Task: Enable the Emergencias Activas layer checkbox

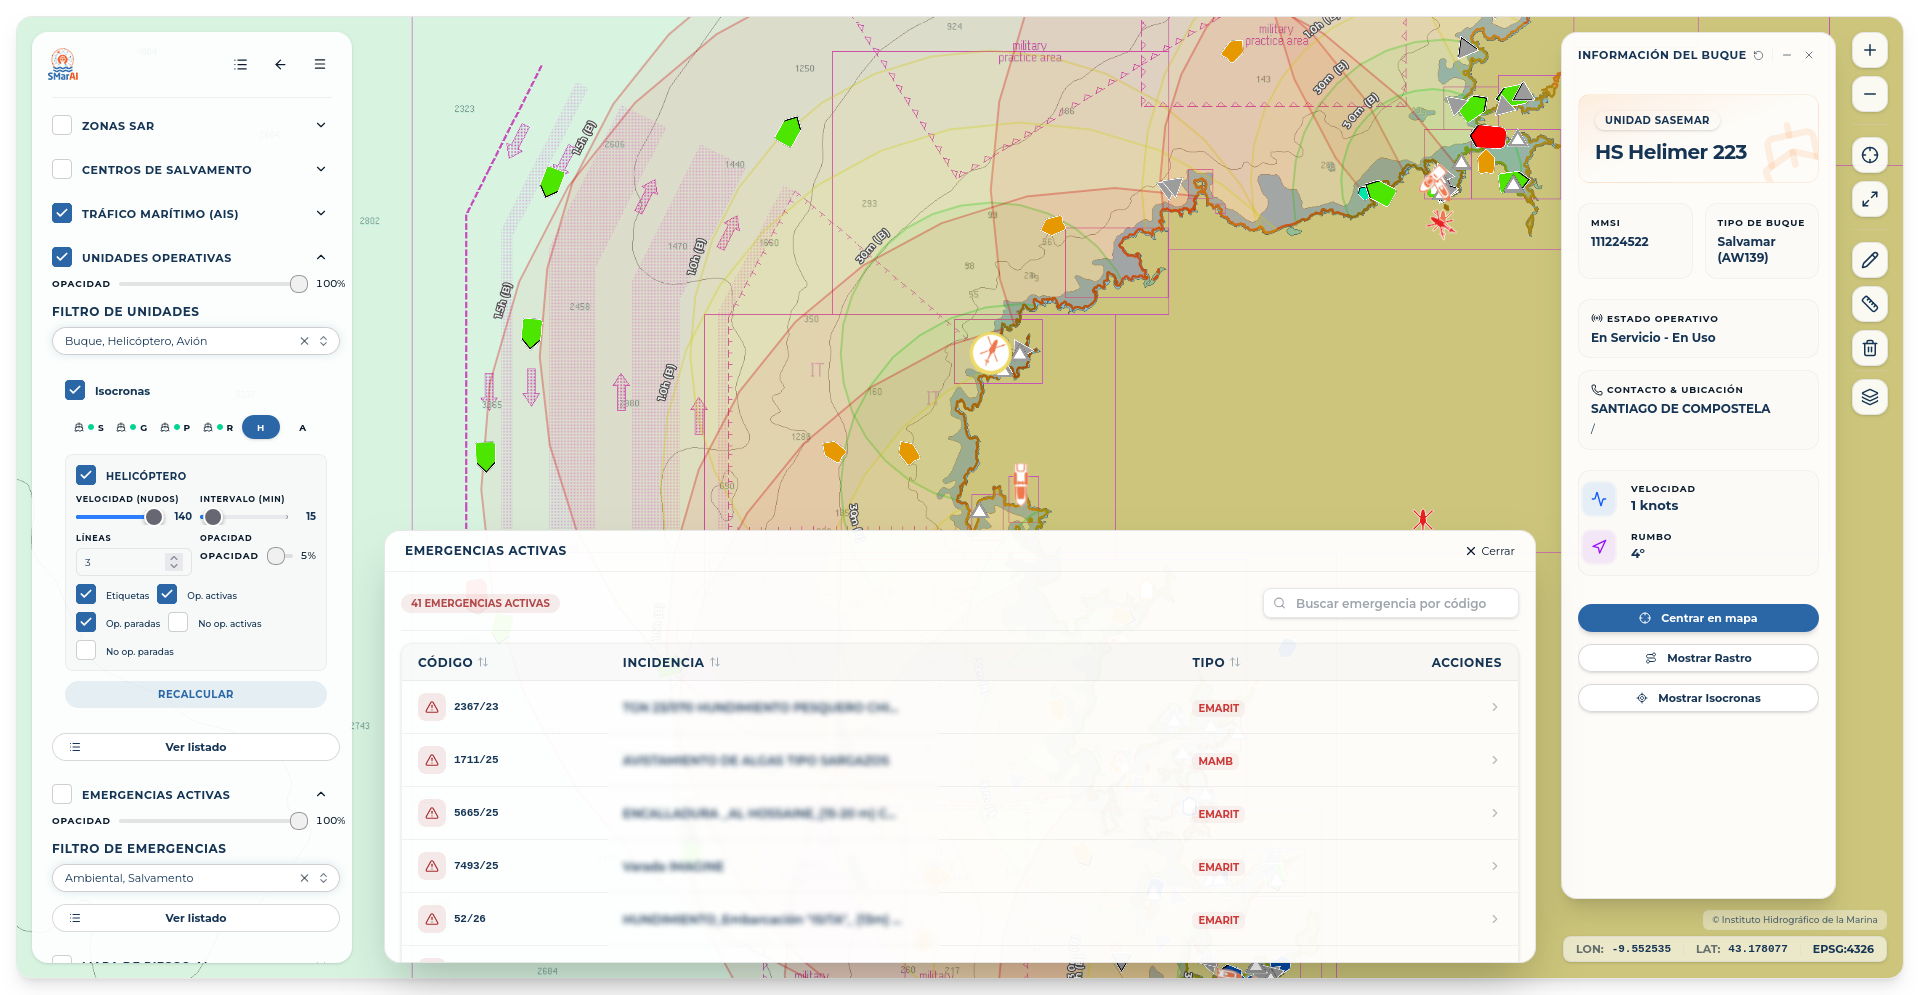Action: 62,794
